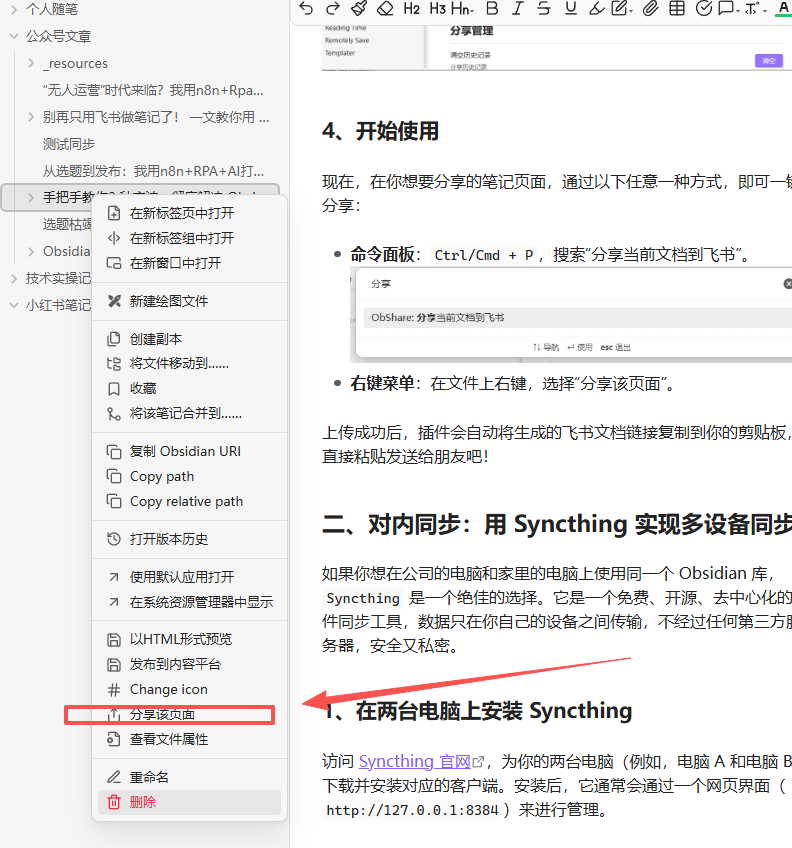Select Change icon in the context menu
This screenshot has height=848, width=792.
[189, 689]
